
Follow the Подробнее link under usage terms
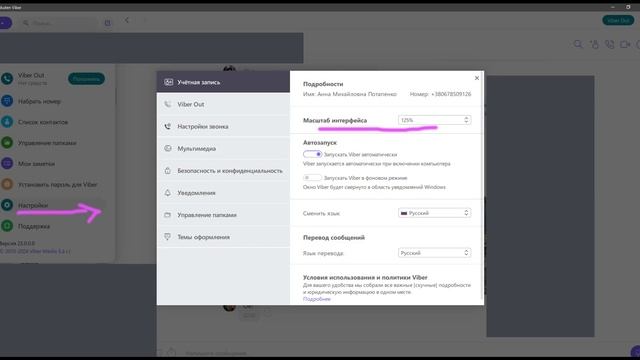tap(317, 299)
